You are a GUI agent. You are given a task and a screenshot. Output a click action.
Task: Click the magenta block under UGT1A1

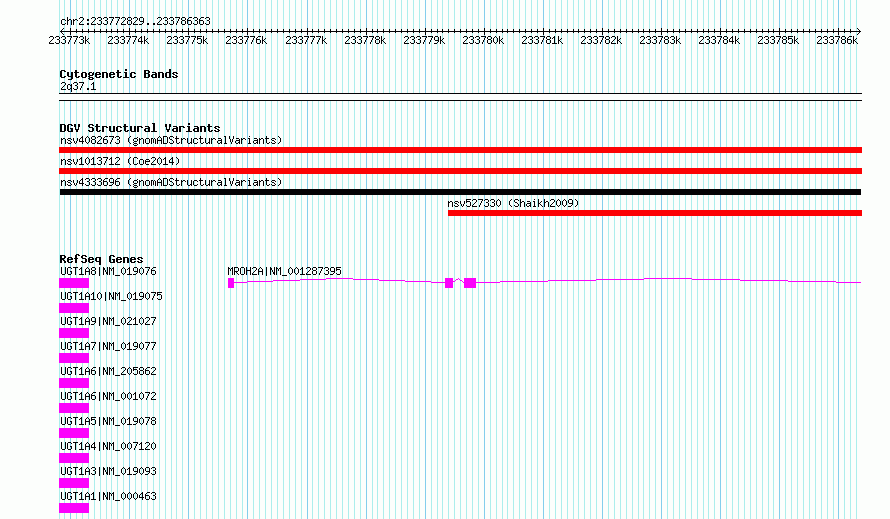(74, 508)
